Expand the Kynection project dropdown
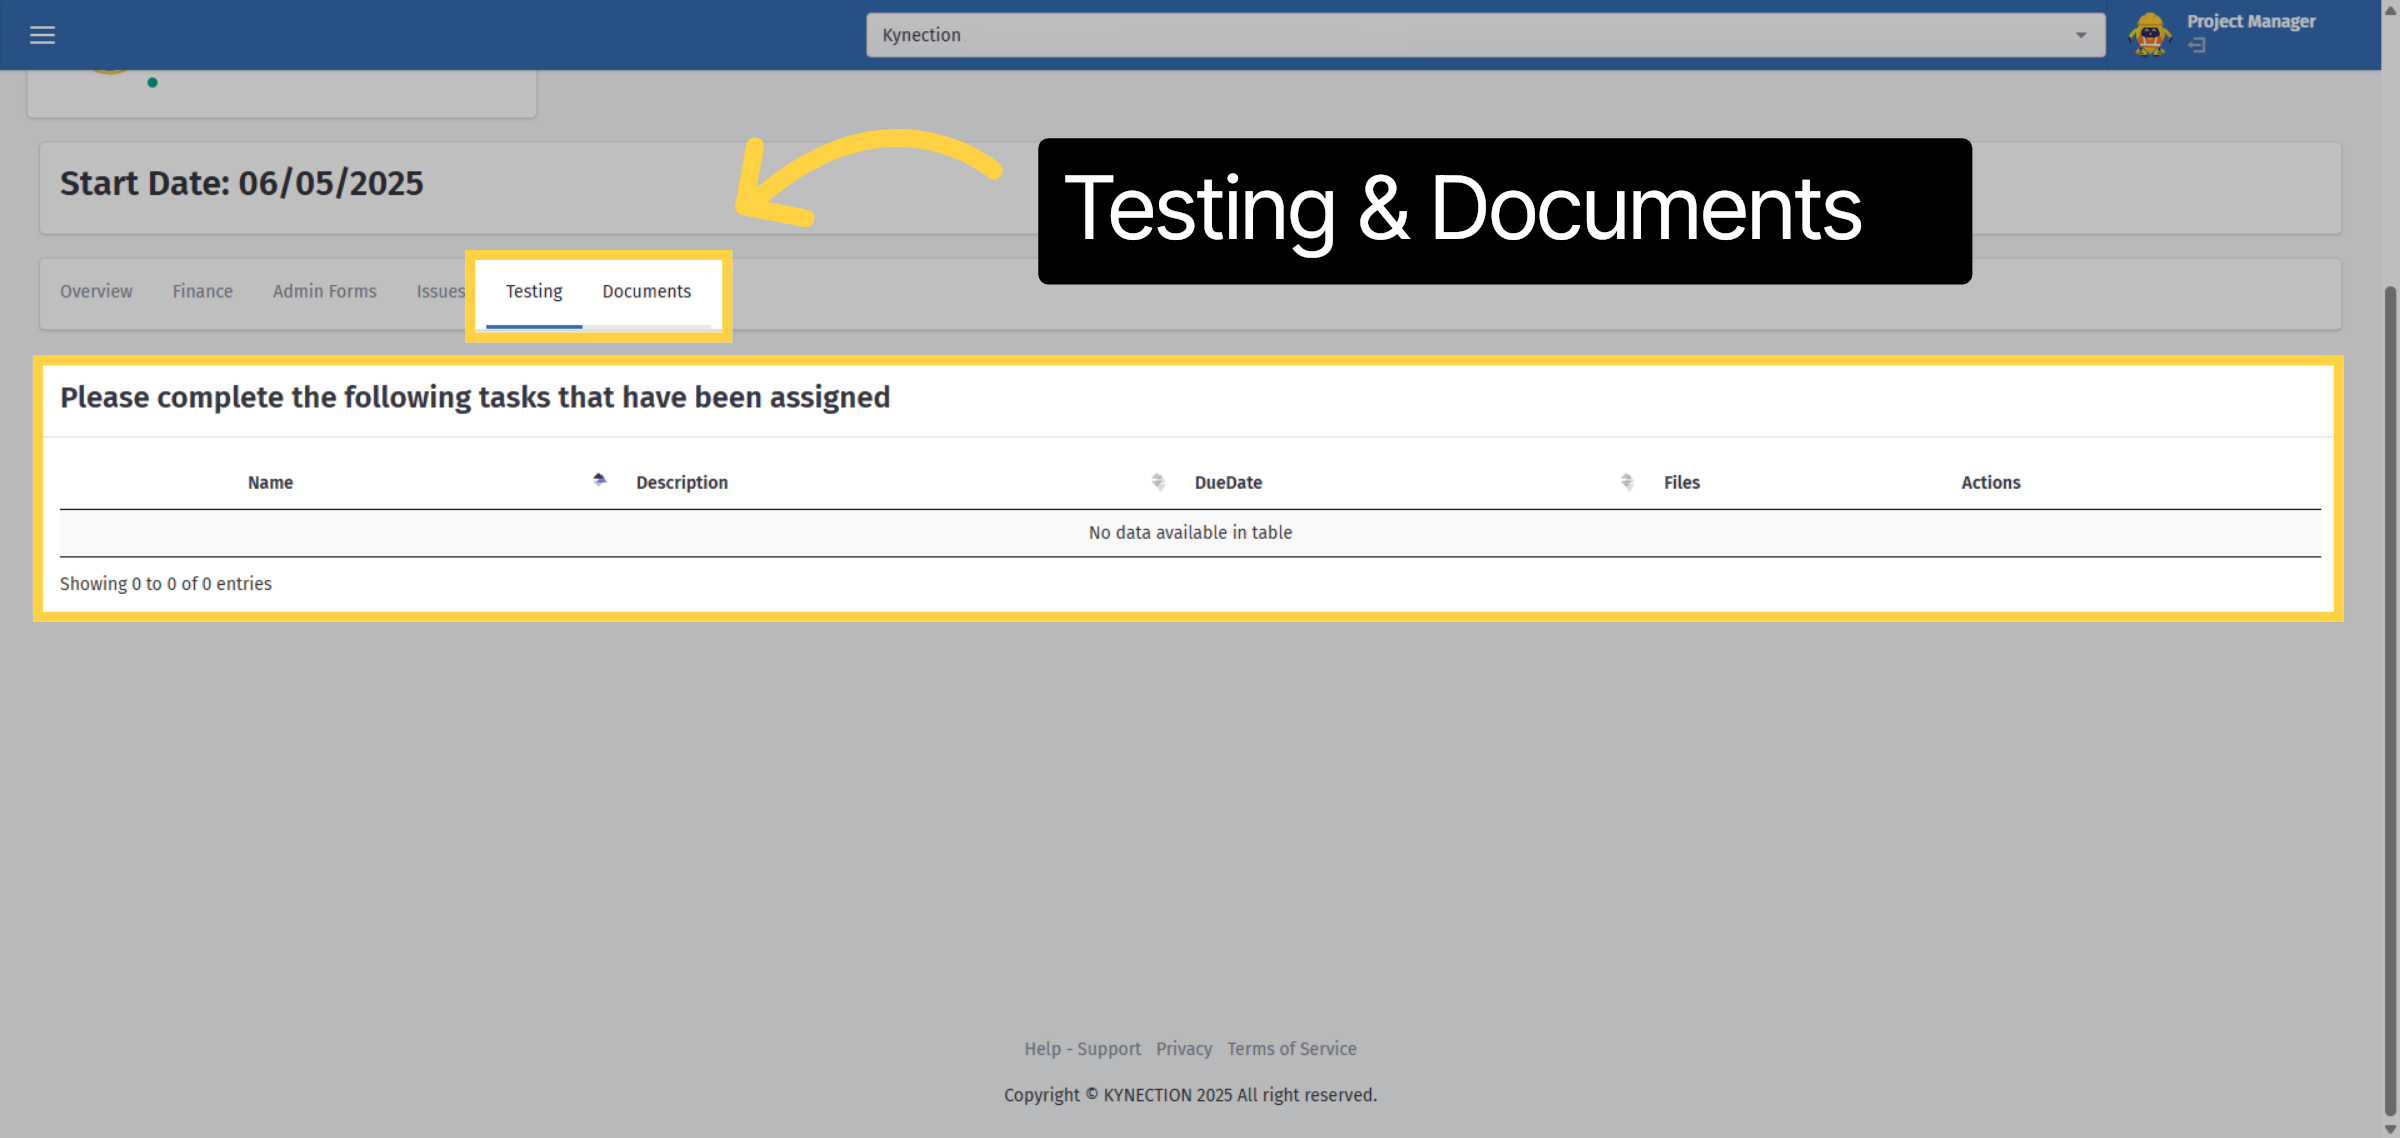 (1485, 35)
